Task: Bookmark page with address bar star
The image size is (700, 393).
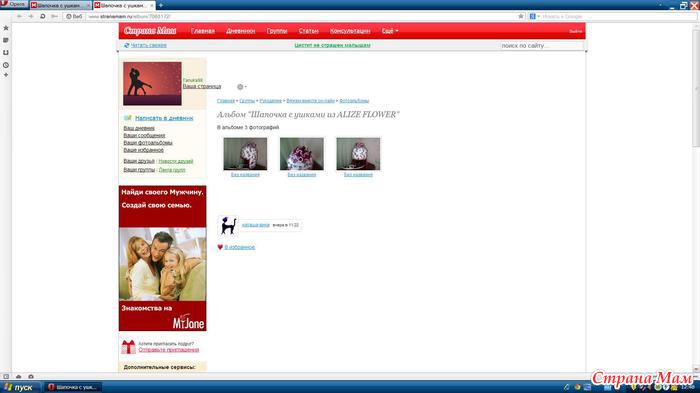Action: pos(521,17)
